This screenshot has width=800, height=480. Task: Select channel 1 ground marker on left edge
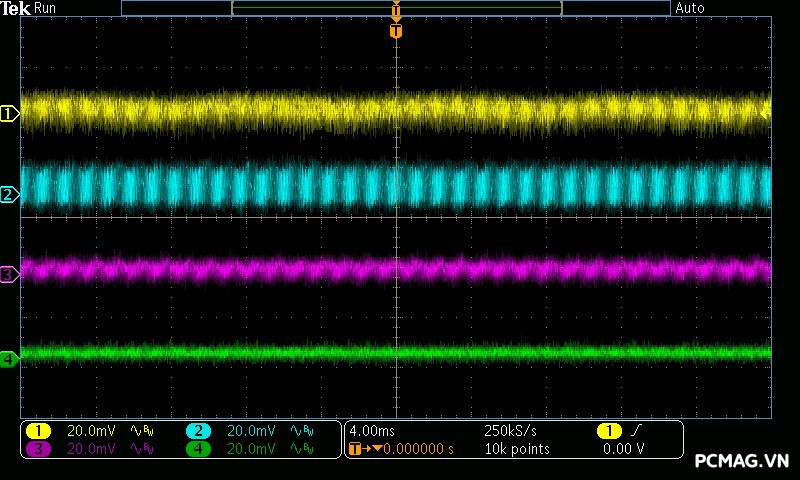(9, 114)
